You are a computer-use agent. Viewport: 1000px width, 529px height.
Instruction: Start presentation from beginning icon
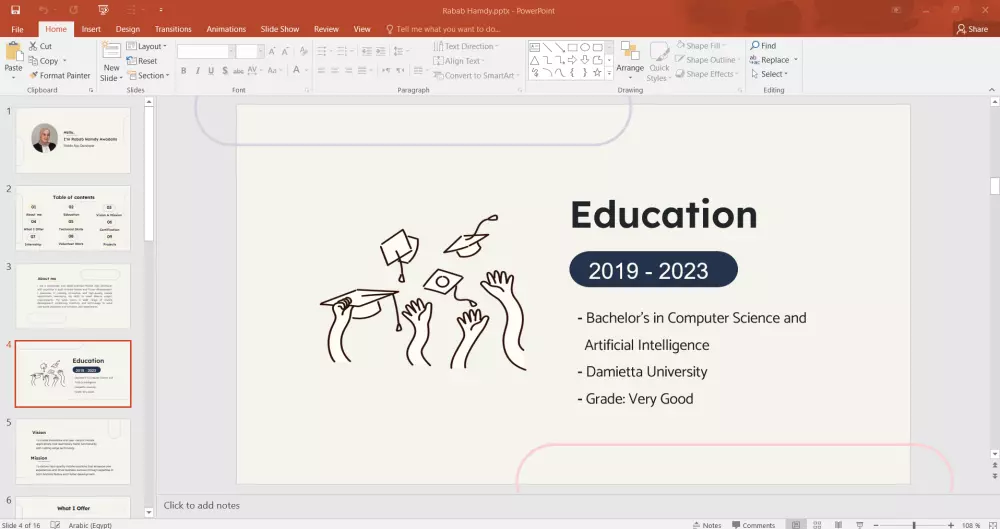pos(103,10)
